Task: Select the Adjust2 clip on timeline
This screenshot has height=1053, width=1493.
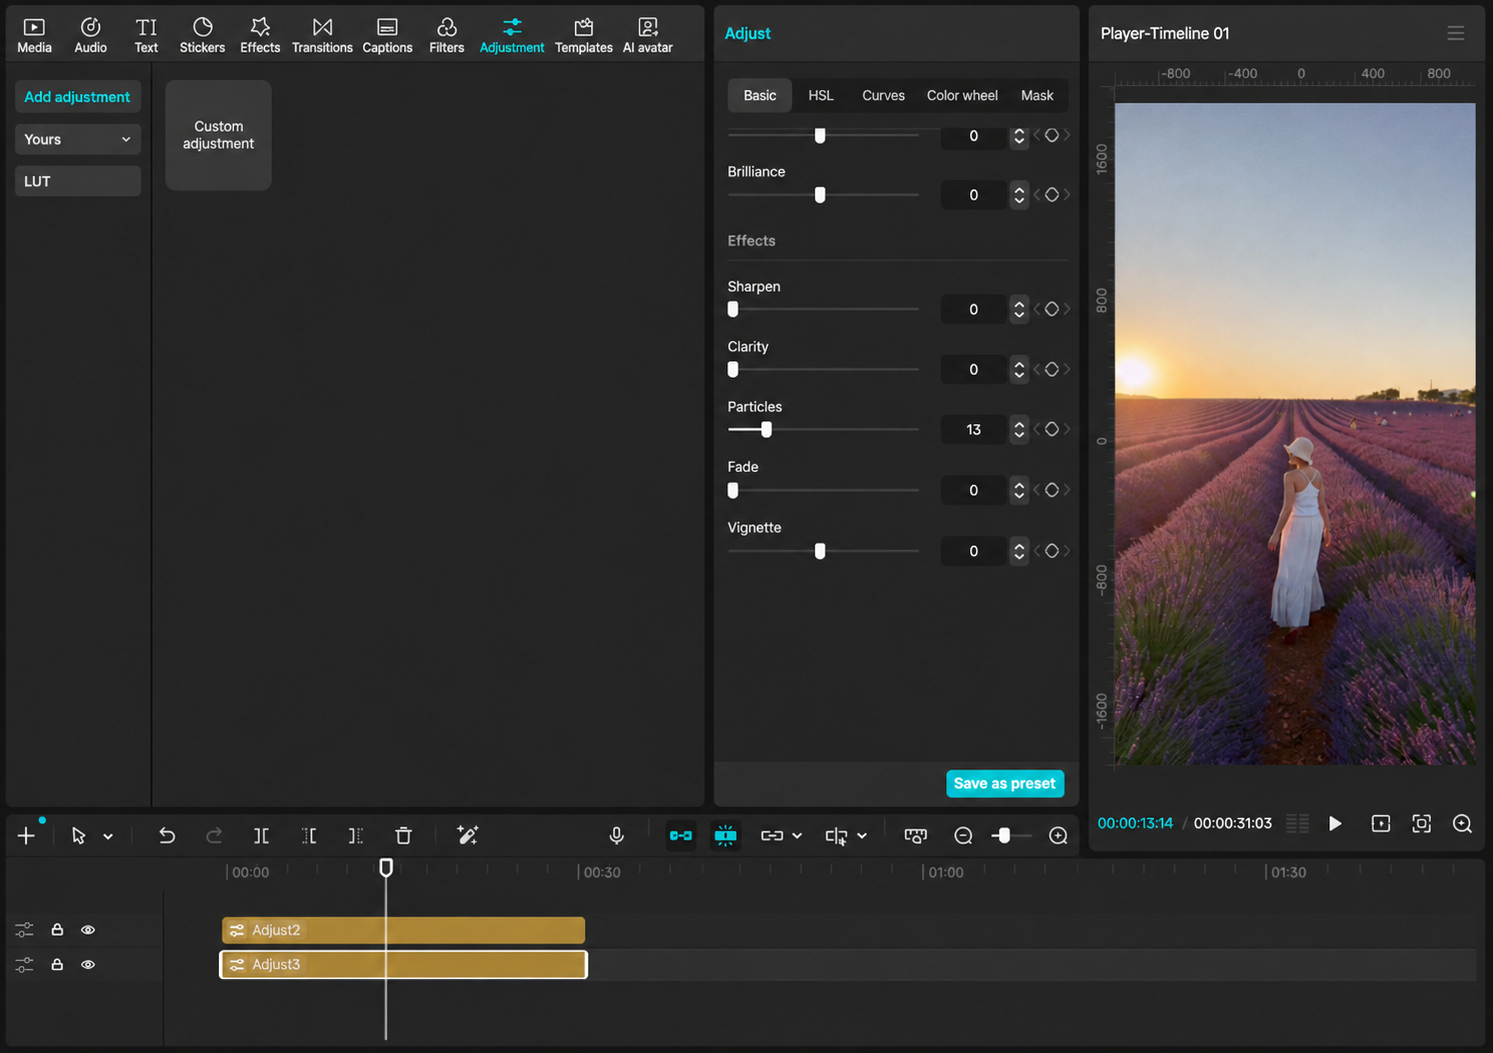Action: tap(403, 930)
